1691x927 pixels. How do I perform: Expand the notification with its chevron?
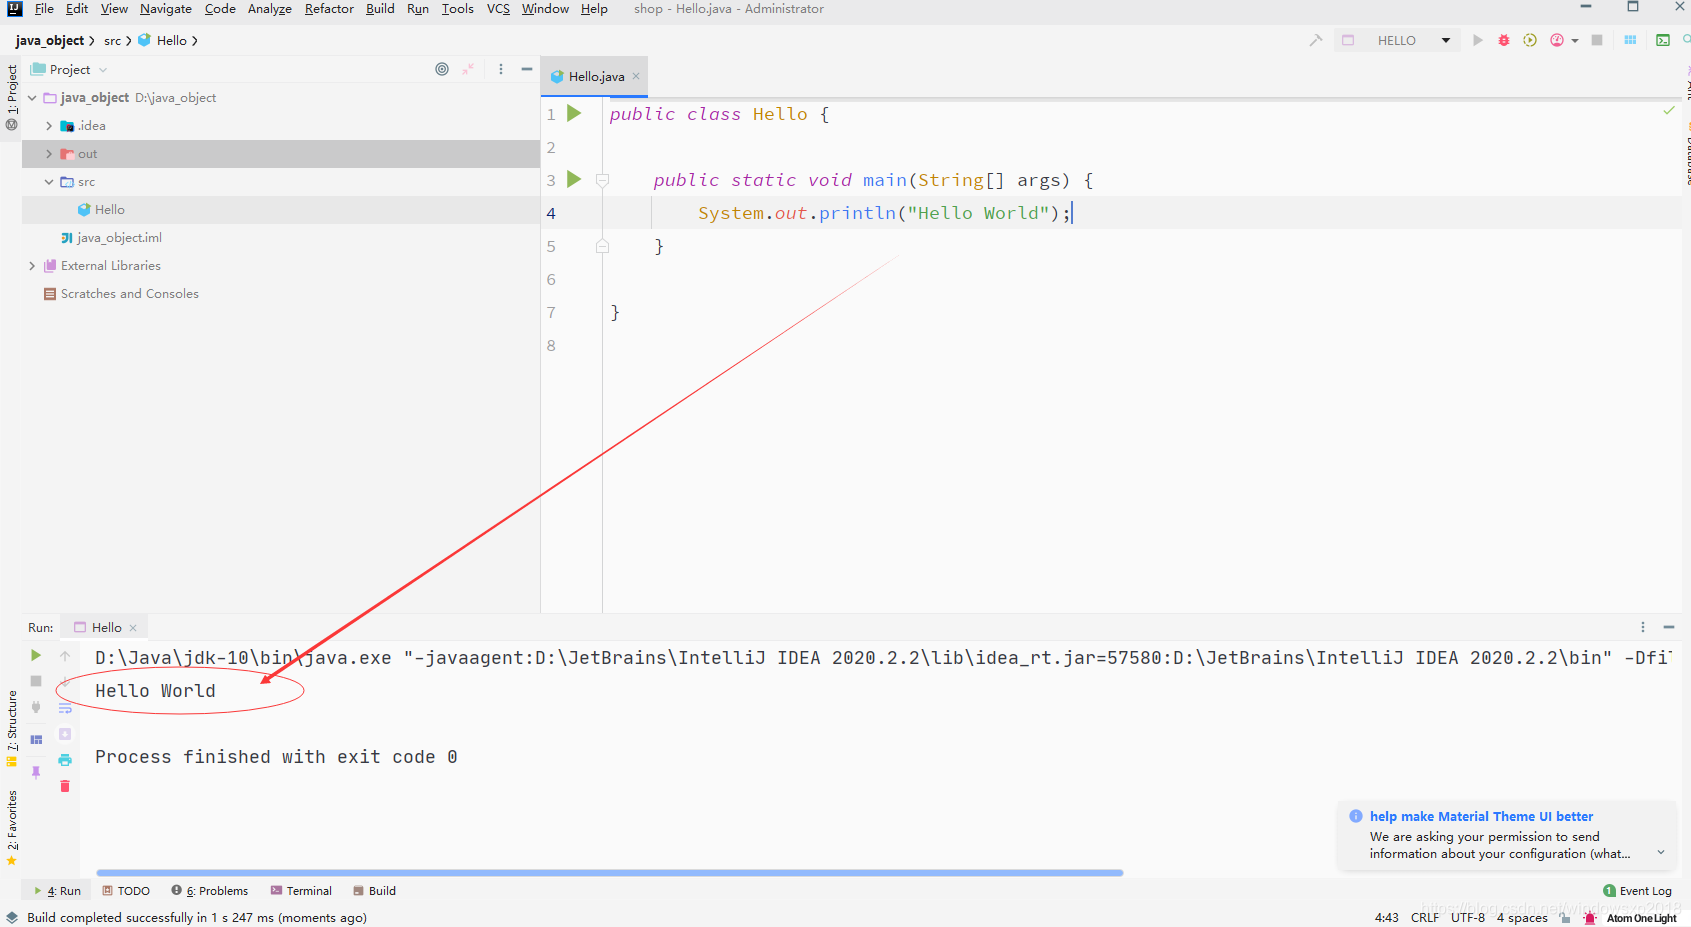pos(1661,853)
